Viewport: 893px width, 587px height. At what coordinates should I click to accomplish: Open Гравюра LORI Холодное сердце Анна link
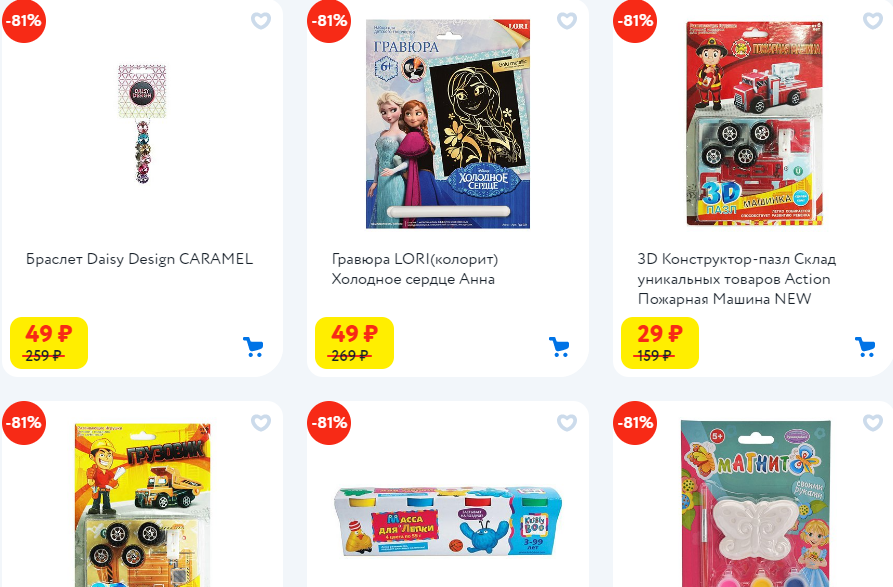(x=415, y=269)
